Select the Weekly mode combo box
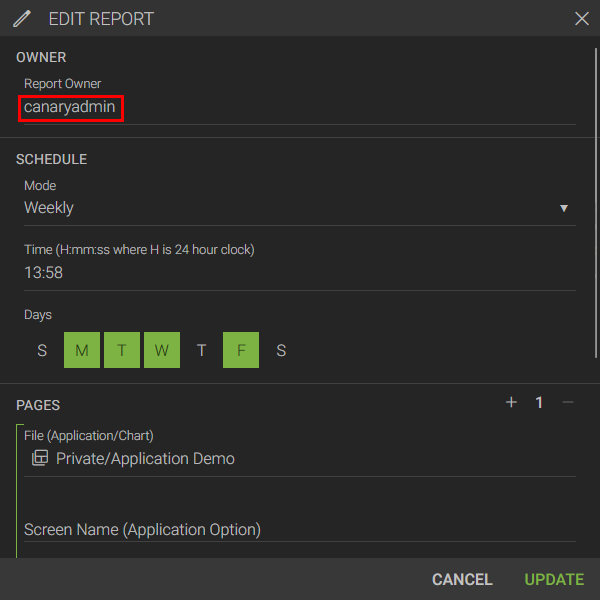 coord(290,208)
